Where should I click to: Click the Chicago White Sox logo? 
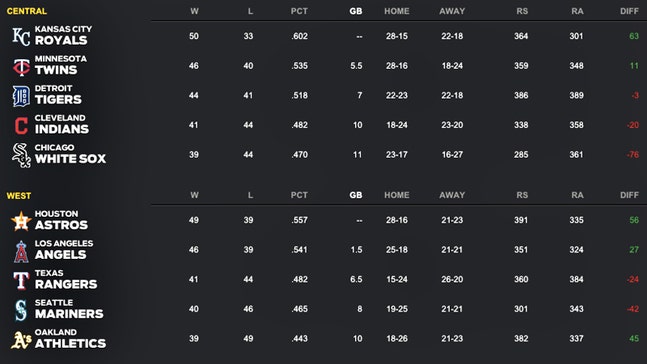[x=21, y=155]
